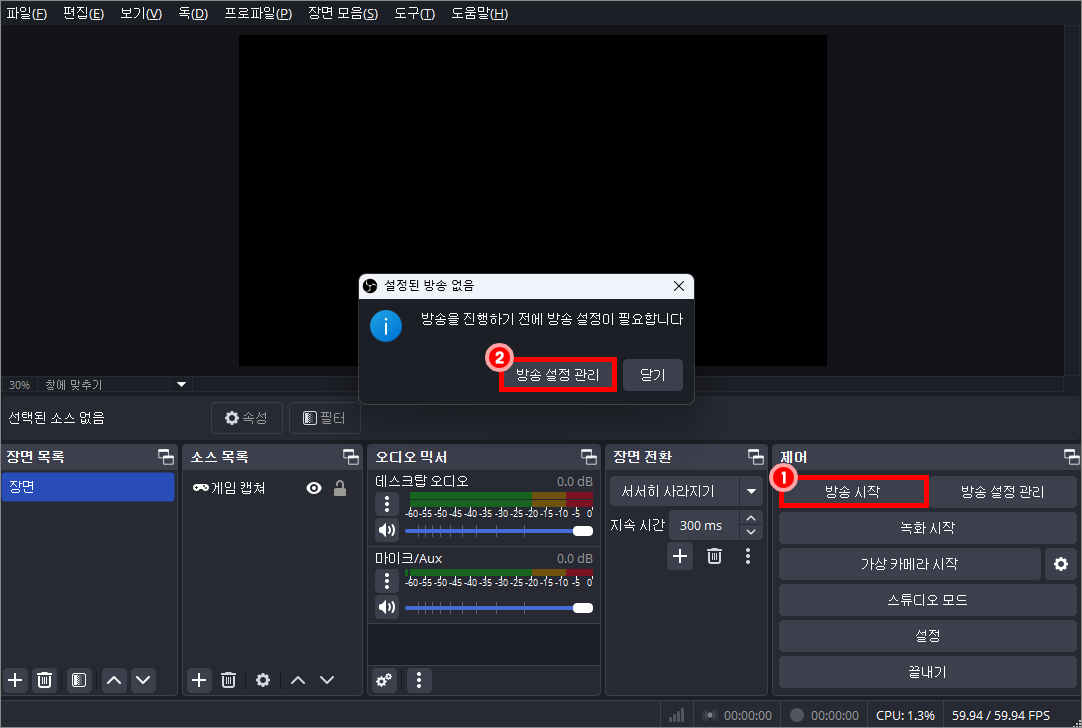Undock the 오디오 믹서 panel

coord(589,457)
